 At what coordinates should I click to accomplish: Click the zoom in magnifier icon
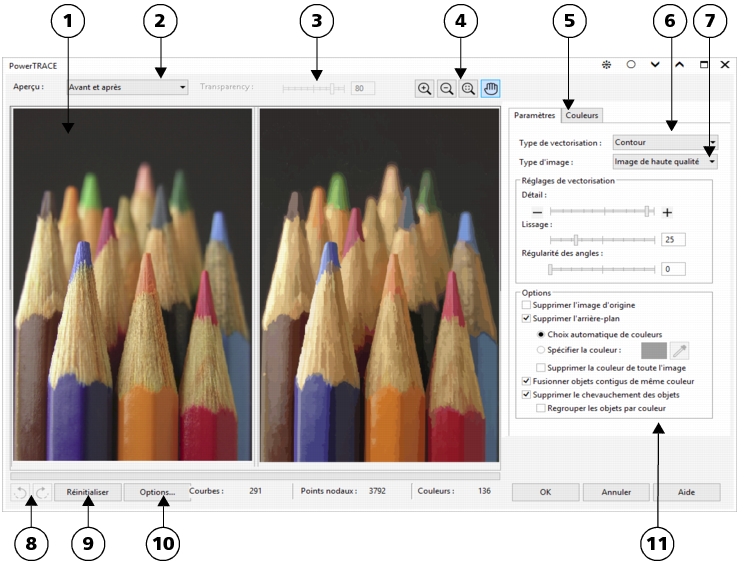[x=425, y=89]
